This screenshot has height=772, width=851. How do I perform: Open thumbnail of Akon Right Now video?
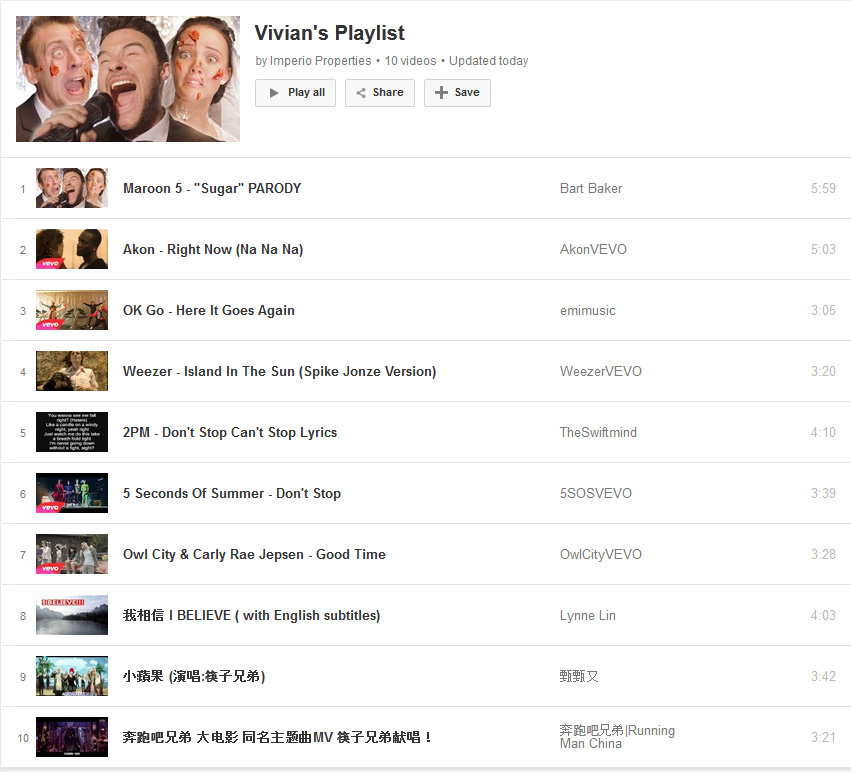pos(72,249)
